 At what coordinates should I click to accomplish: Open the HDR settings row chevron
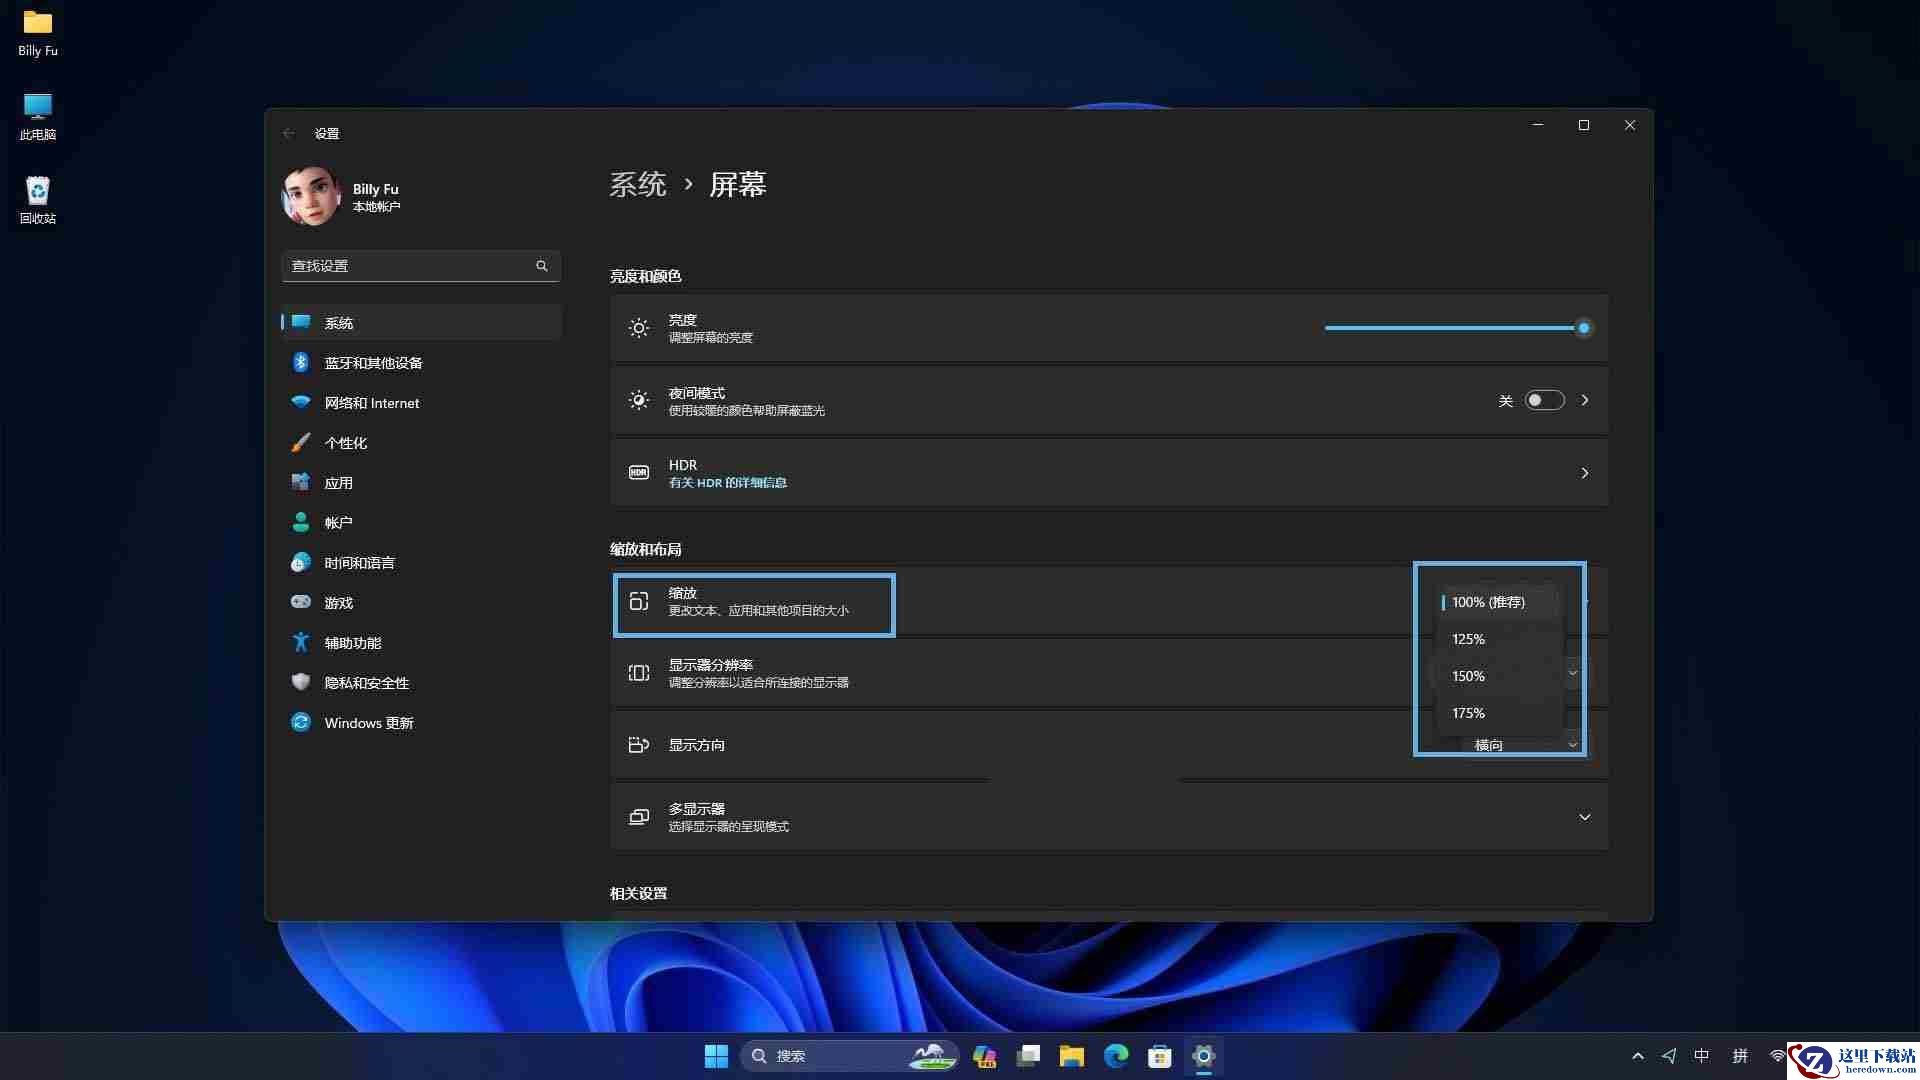click(x=1585, y=473)
